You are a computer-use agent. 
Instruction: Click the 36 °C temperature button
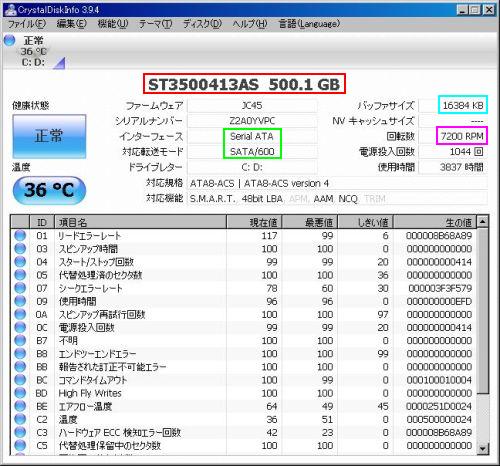coord(49,190)
